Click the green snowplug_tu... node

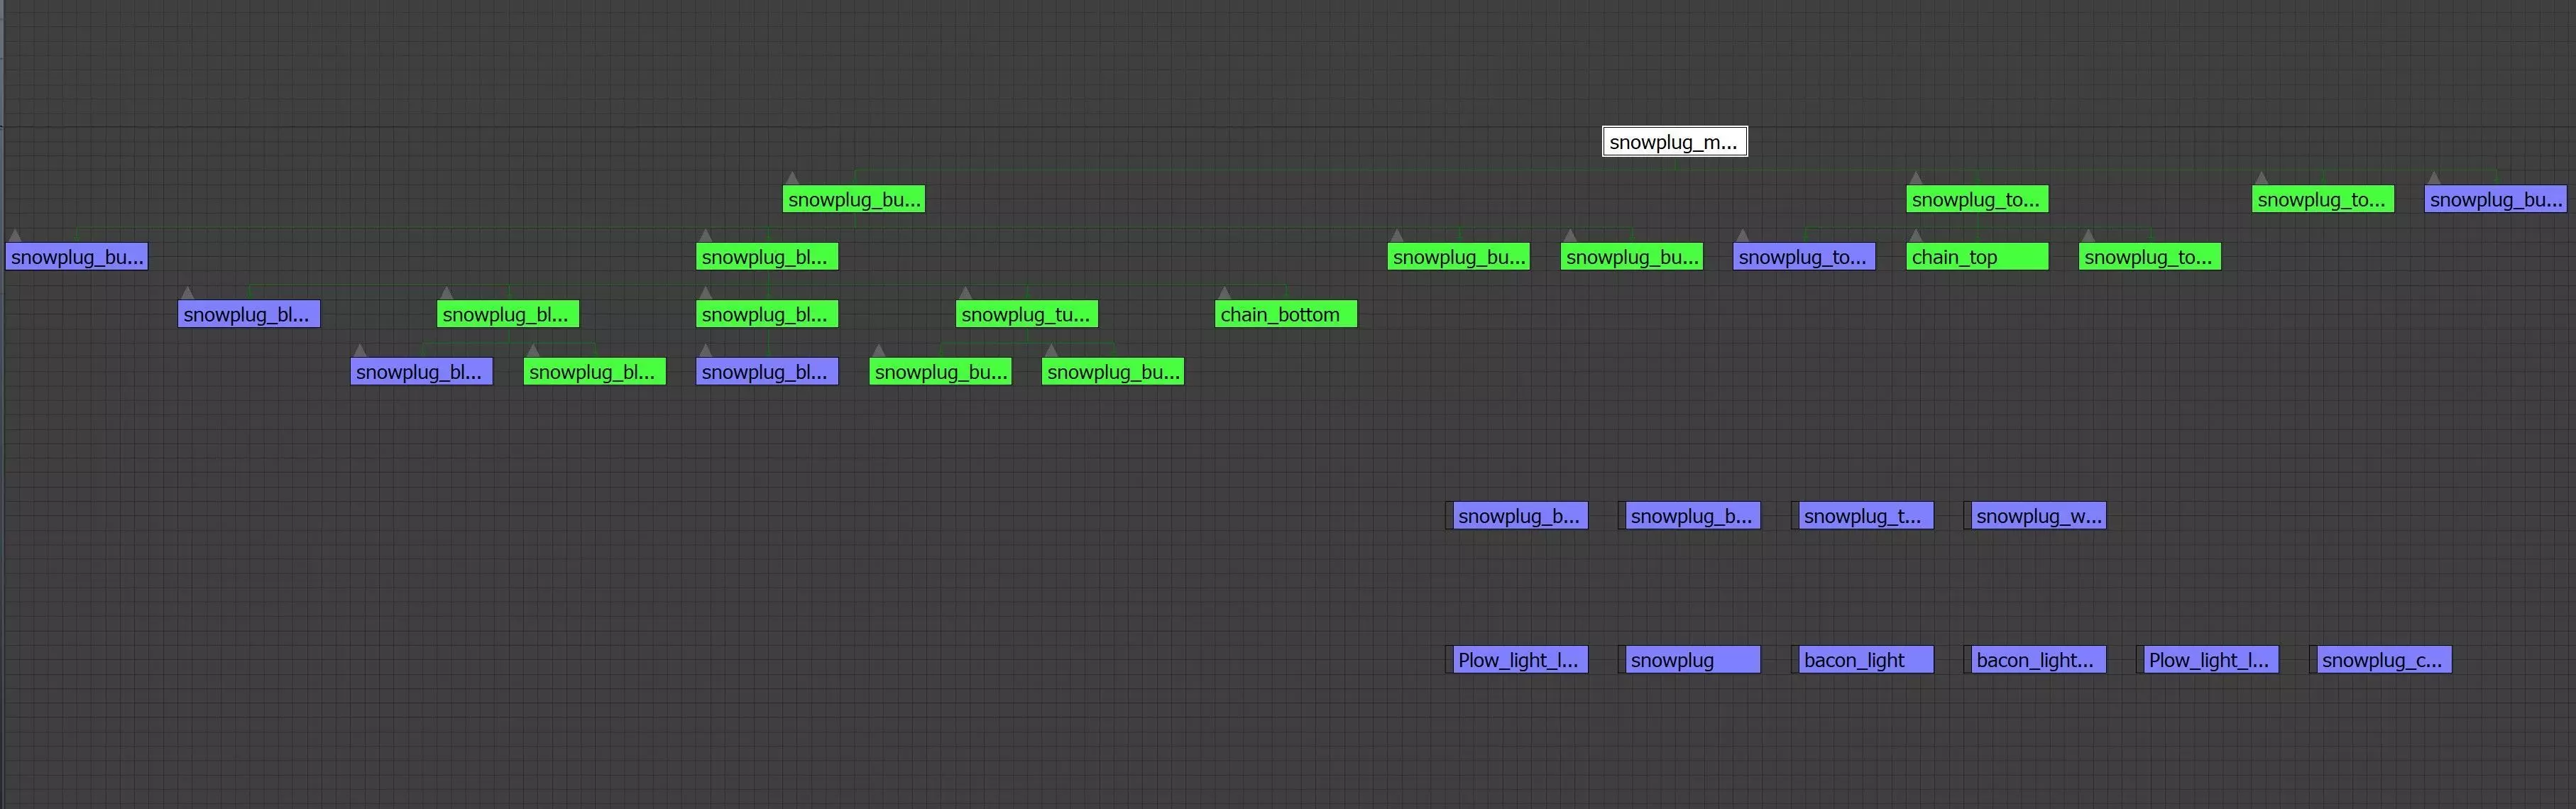tap(1026, 314)
